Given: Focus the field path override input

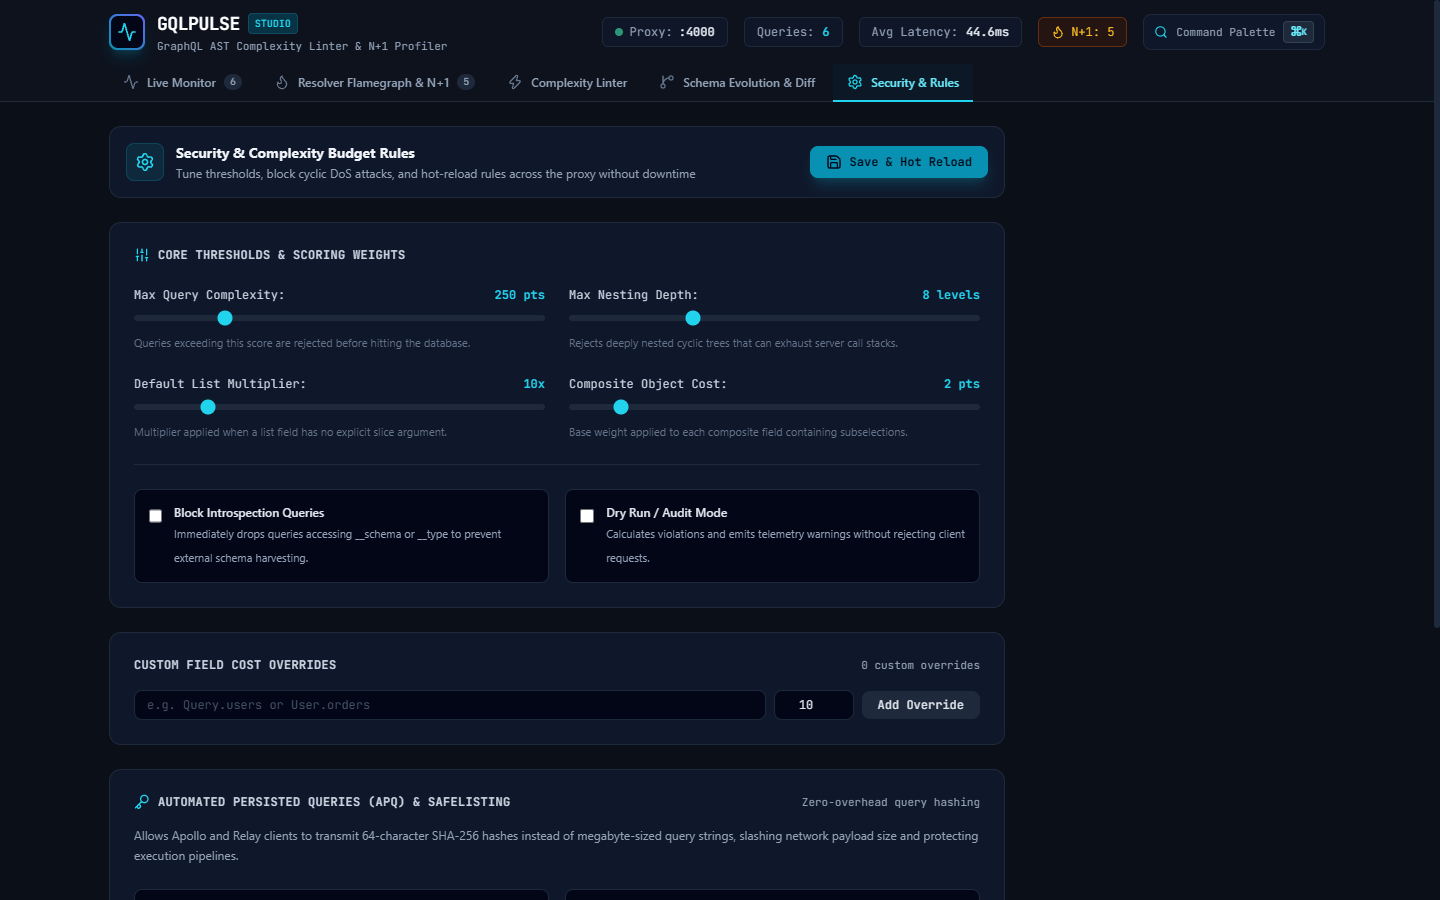Looking at the screenshot, I should click(x=450, y=705).
